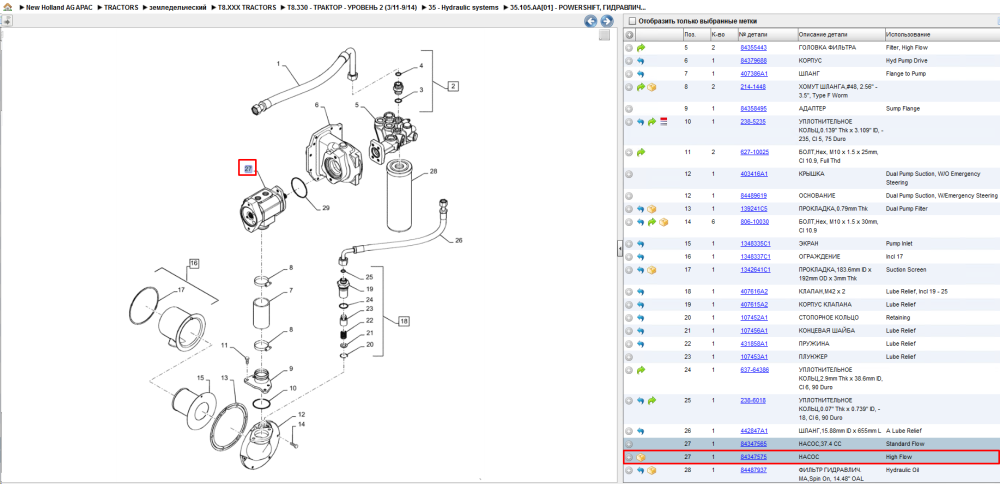Screen dimensions: 1000x484
Task: Click green arrow icon in row 24
Action: click(641, 370)
